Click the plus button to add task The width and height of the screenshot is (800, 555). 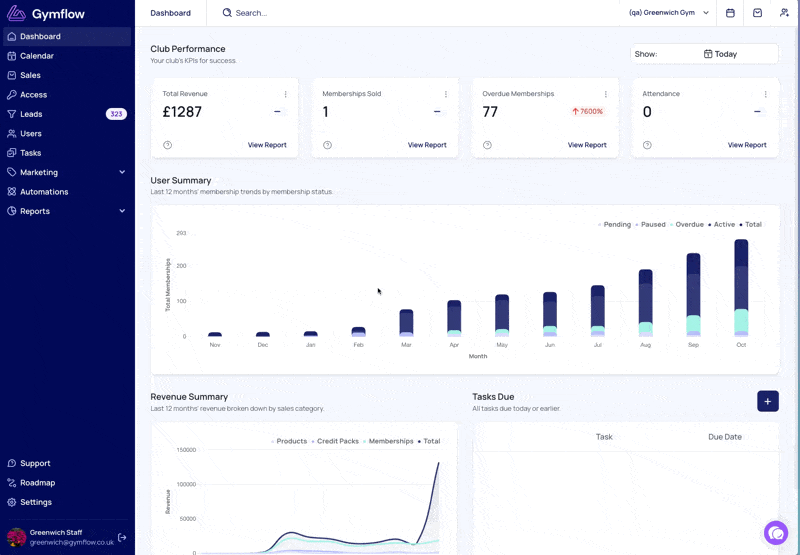(768, 401)
